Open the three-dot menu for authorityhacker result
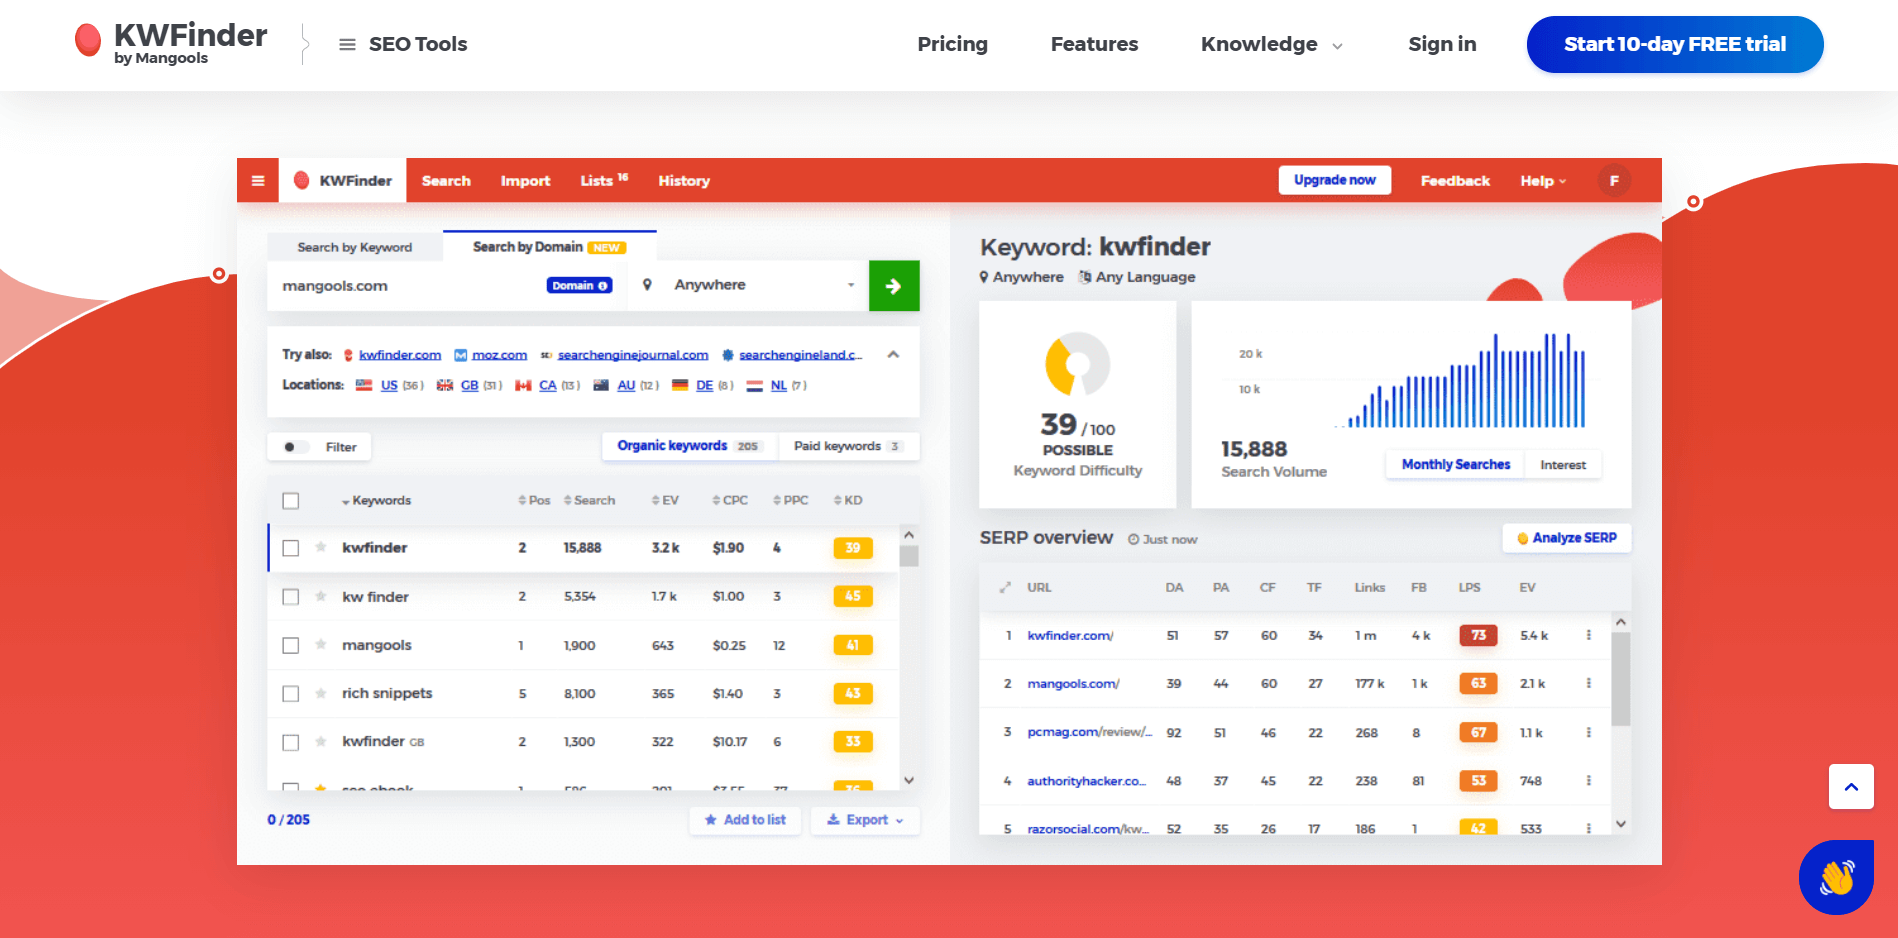The height and width of the screenshot is (938, 1898). [1588, 780]
